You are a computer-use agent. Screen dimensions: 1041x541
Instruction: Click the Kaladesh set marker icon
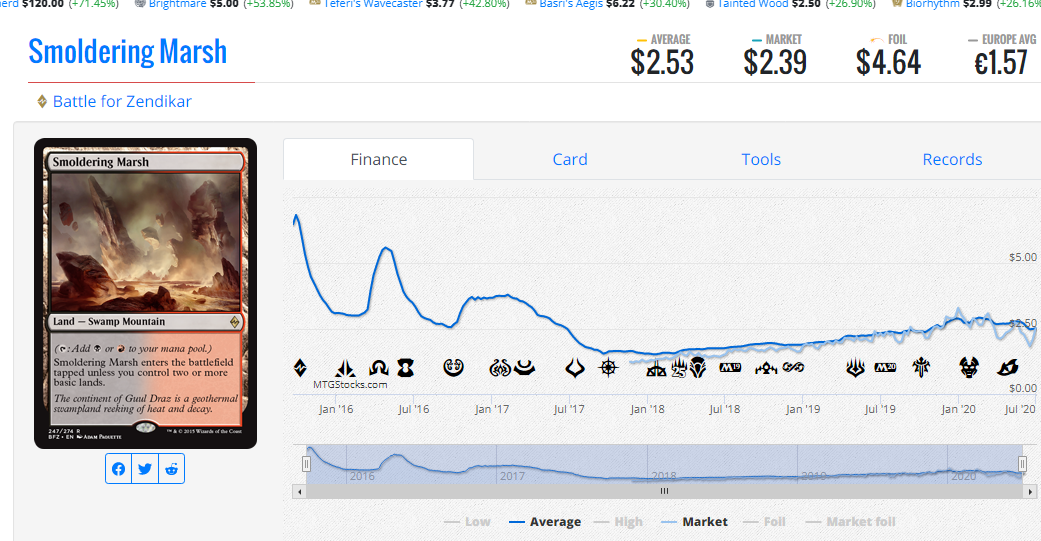[453, 367]
